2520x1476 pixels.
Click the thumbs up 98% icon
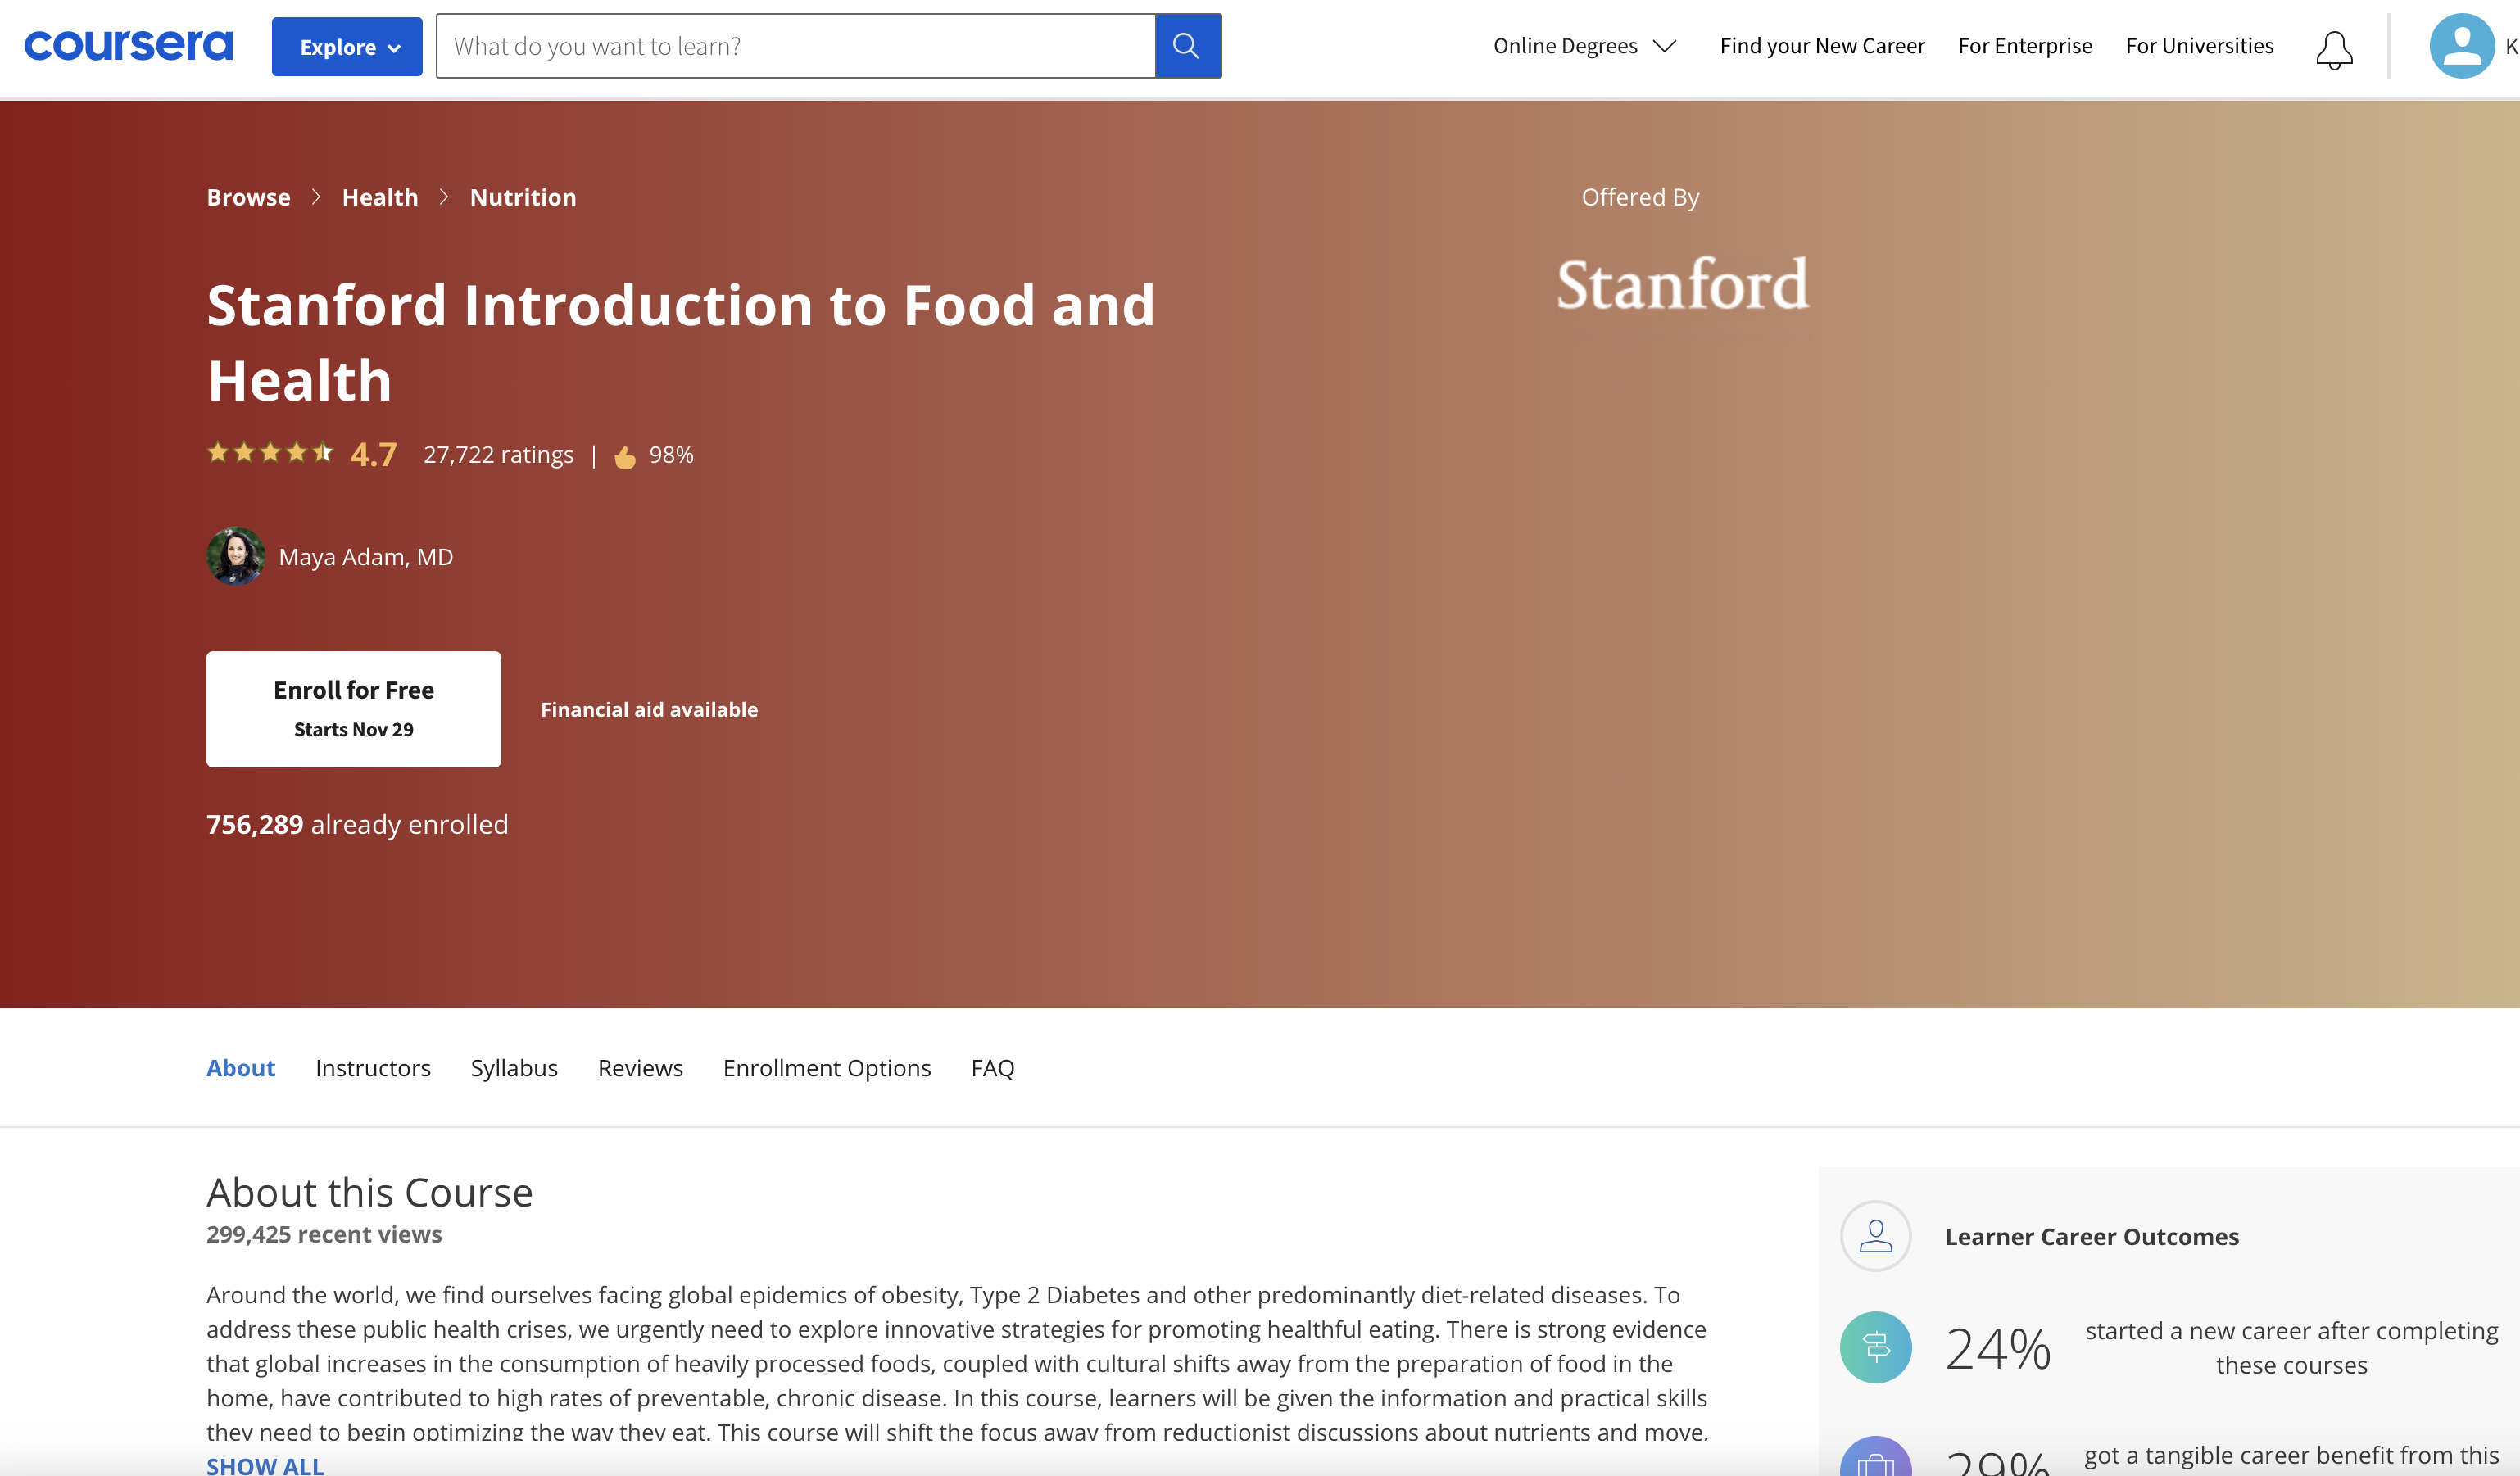(625, 456)
